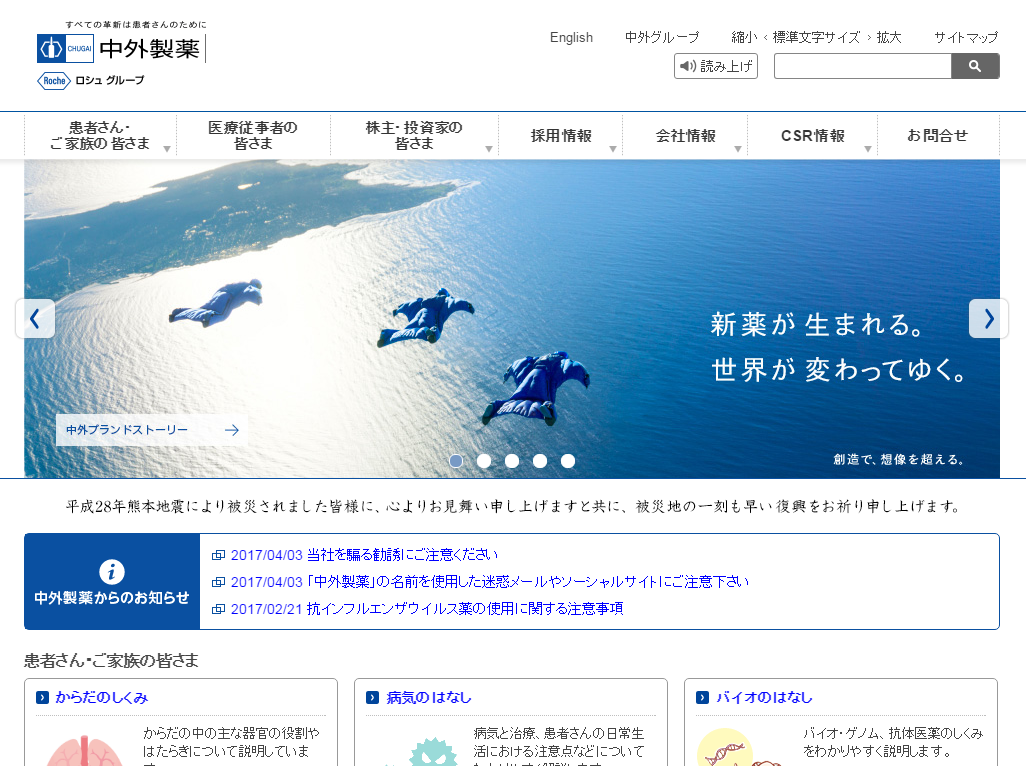Open 医療従事者の皆さま menu

(x=253, y=135)
